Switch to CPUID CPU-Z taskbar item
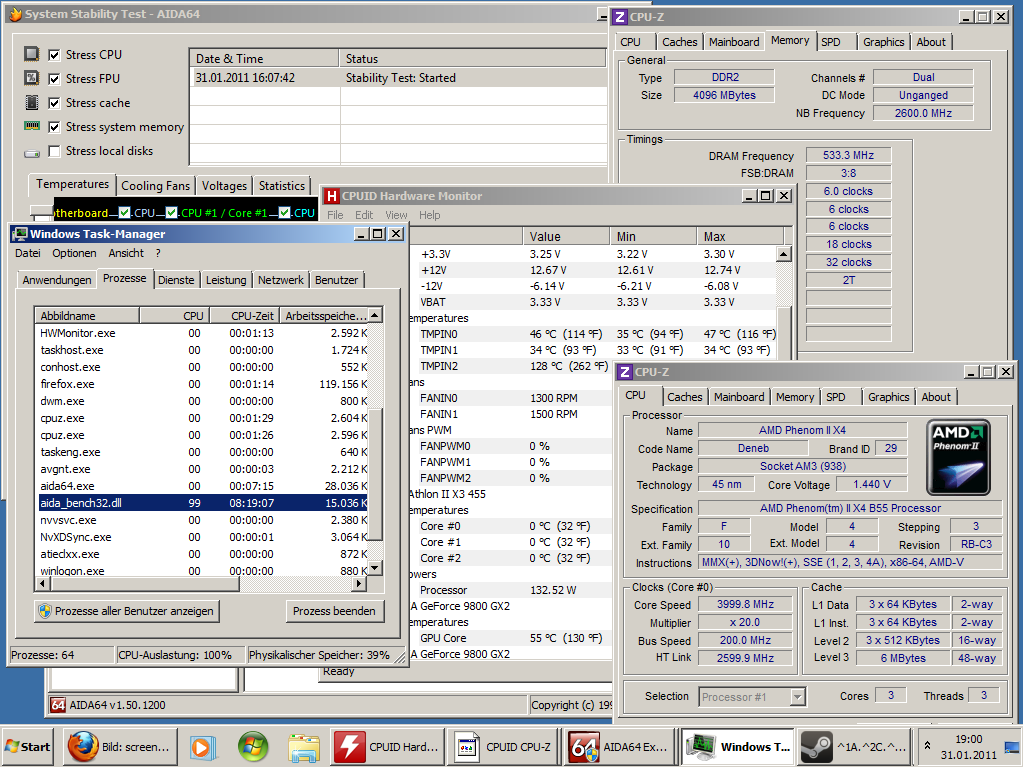This screenshot has height=767, width=1023. point(504,747)
